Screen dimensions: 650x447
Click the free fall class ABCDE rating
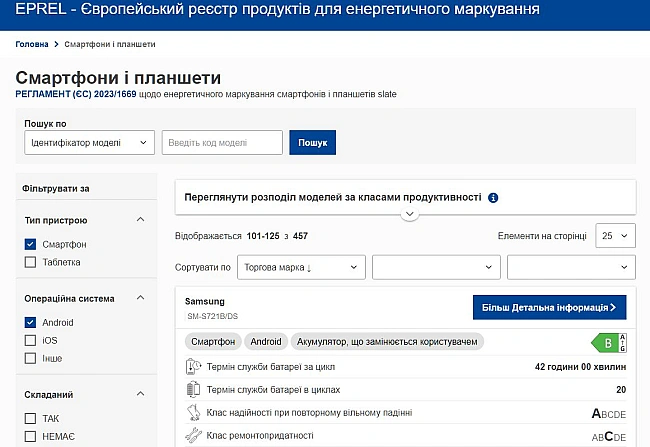click(x=609, y=413)
